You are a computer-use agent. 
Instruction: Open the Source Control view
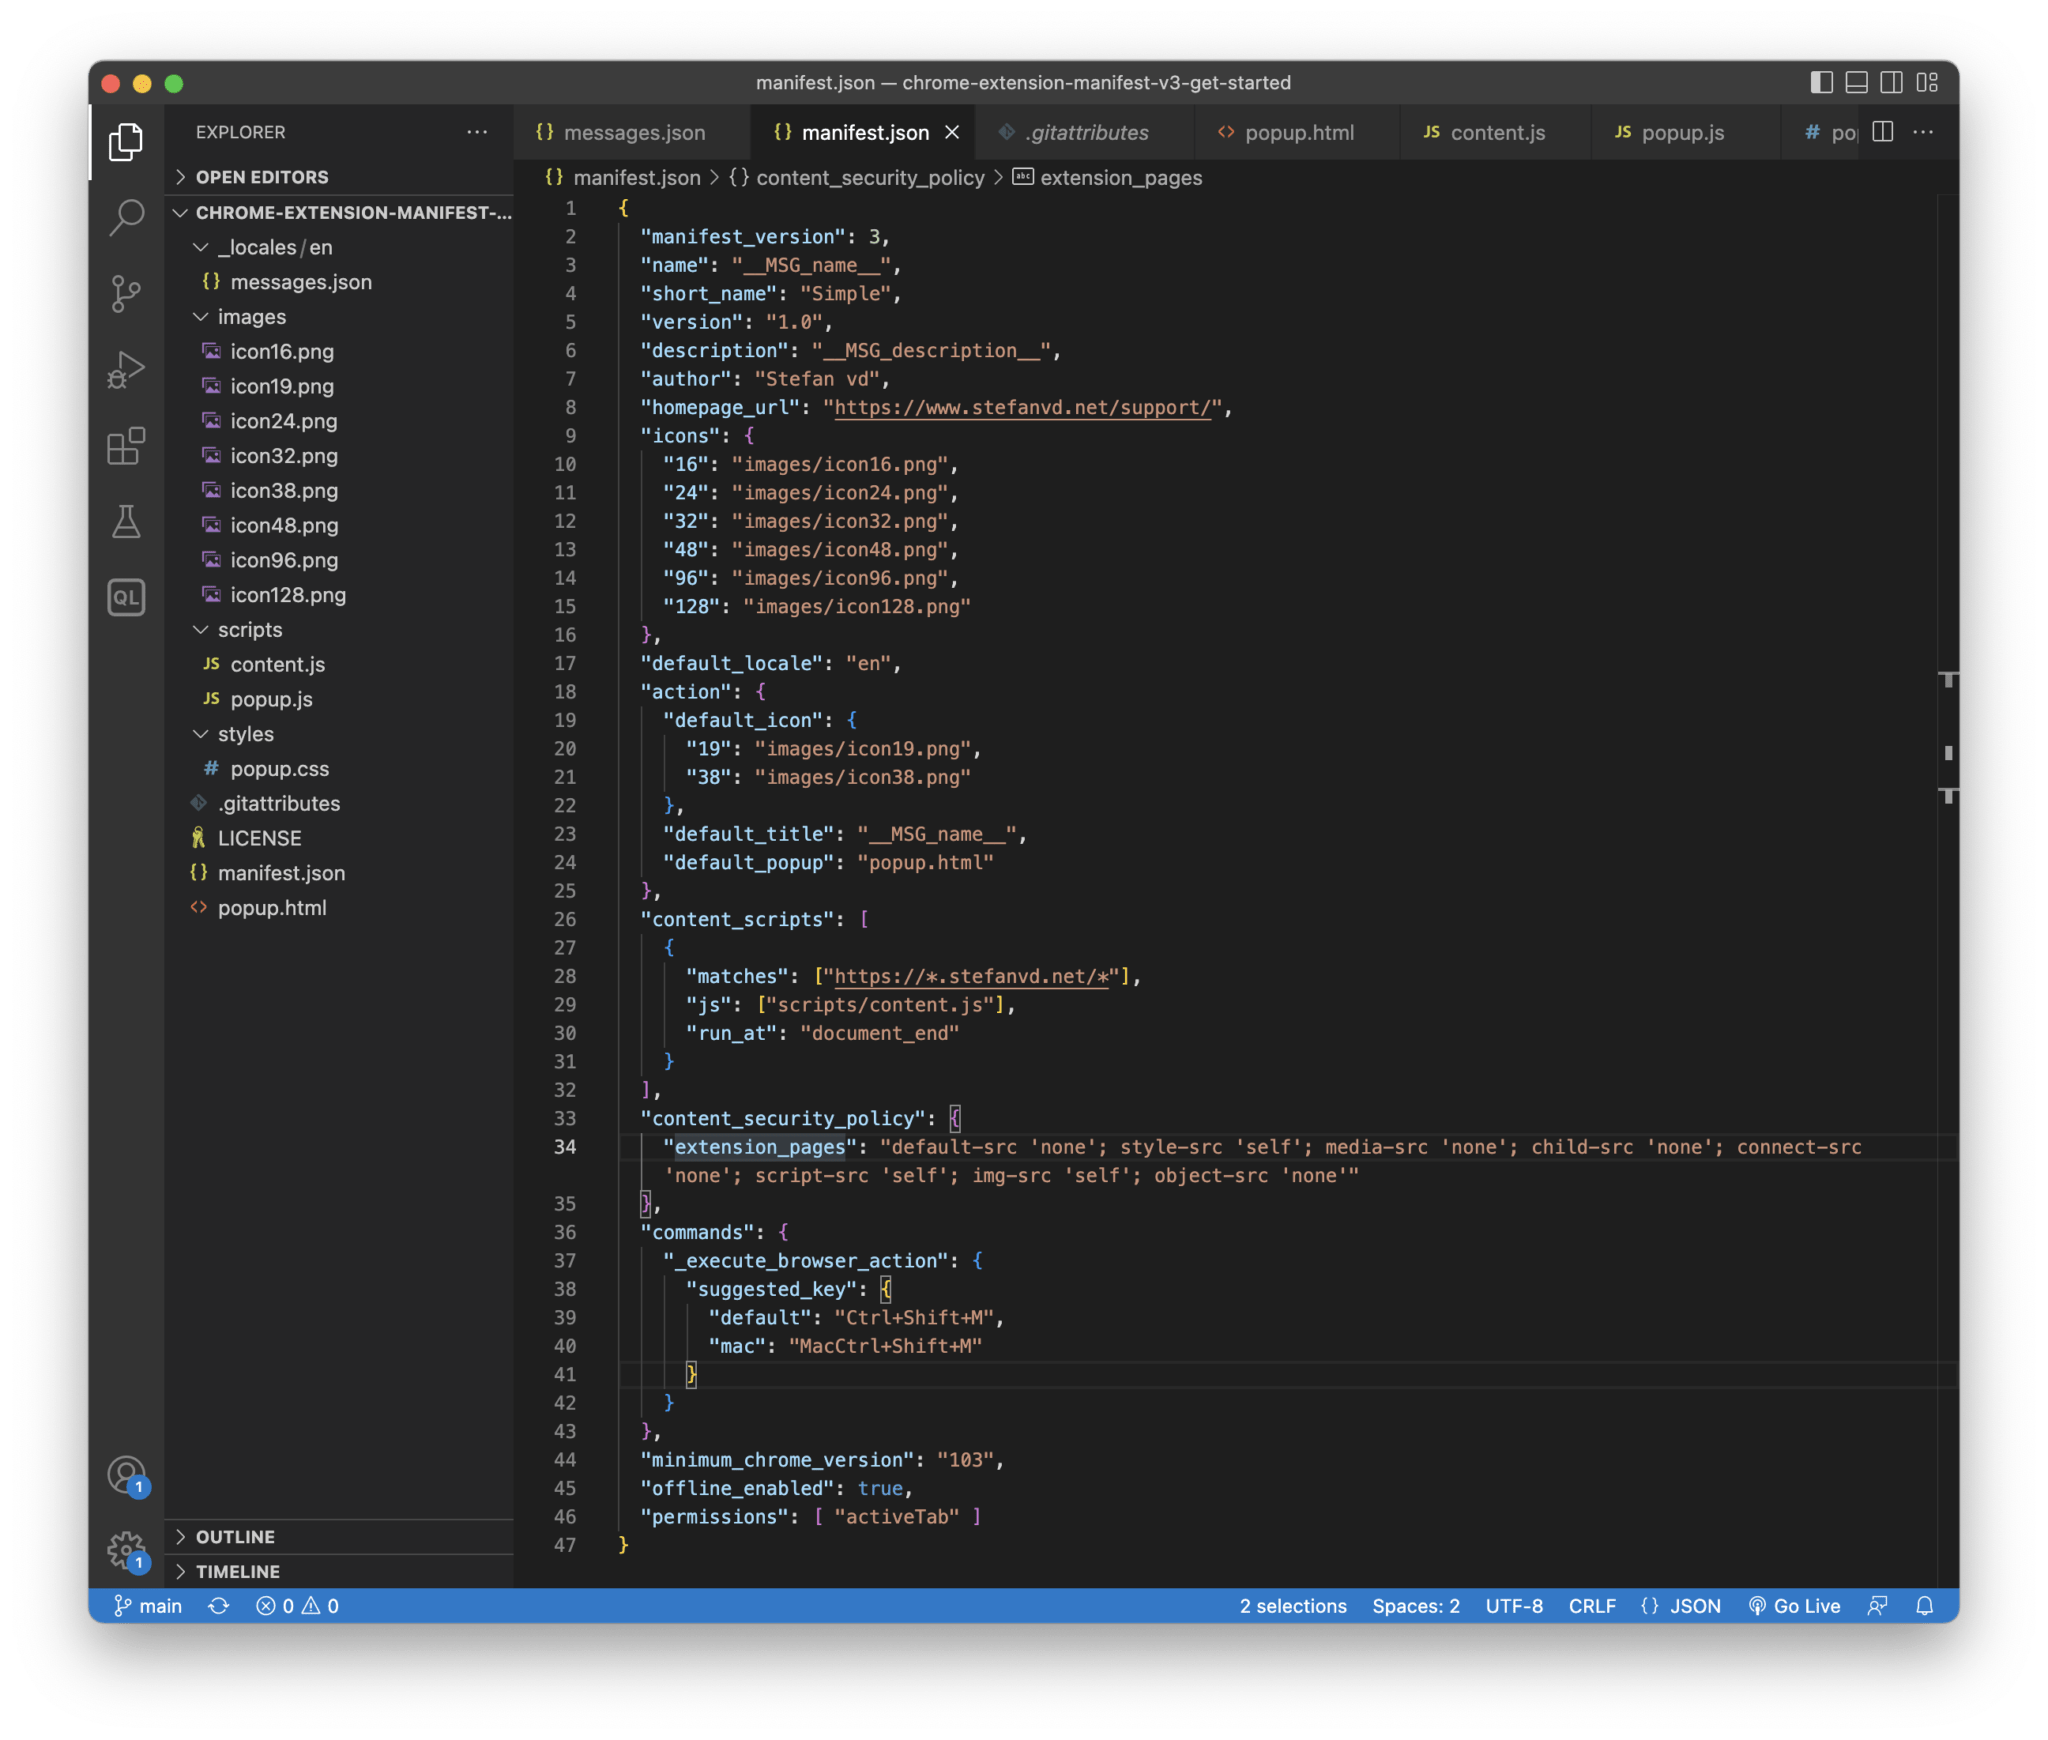pos(126,293)
